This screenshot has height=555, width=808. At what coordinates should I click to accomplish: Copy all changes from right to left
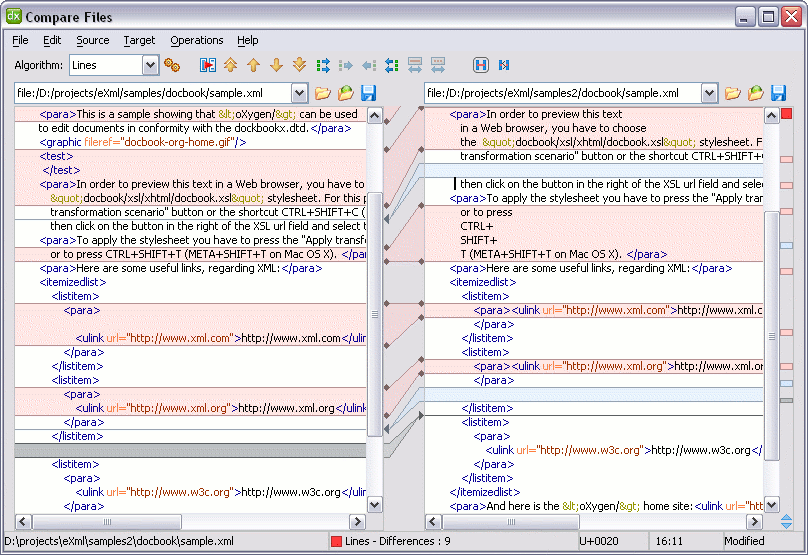point(391,65)
